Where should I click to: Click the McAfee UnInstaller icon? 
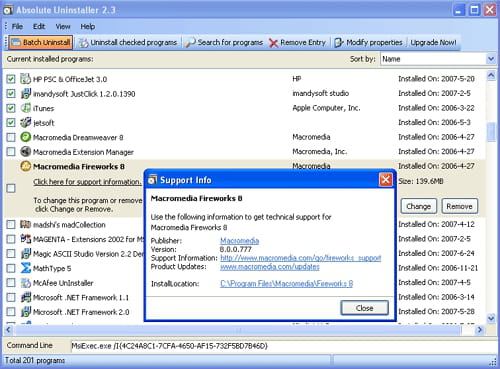tap(25, 283)
